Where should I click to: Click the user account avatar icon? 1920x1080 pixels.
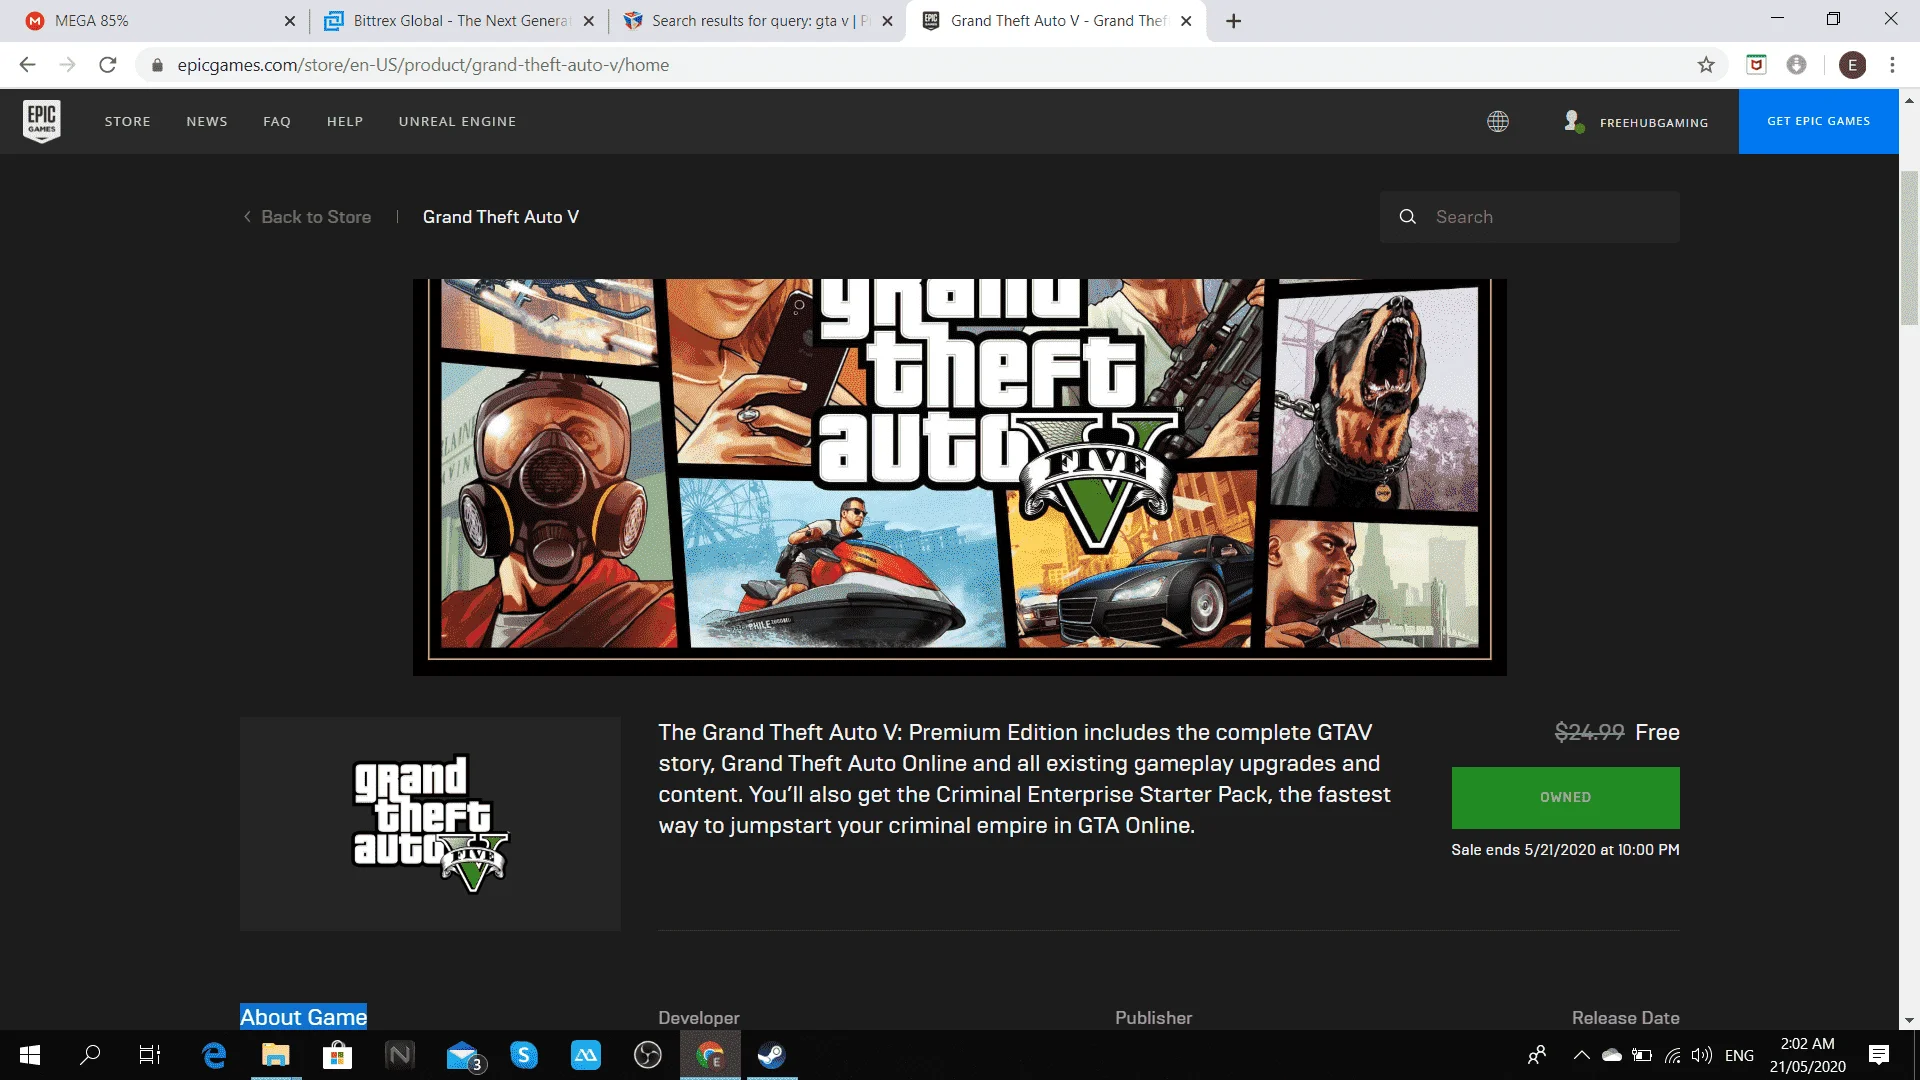(1573, 121)
